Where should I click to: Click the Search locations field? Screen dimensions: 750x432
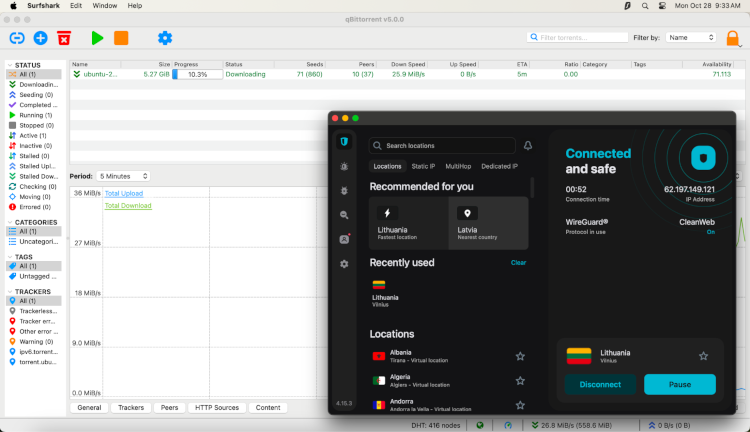coord(442,145)
